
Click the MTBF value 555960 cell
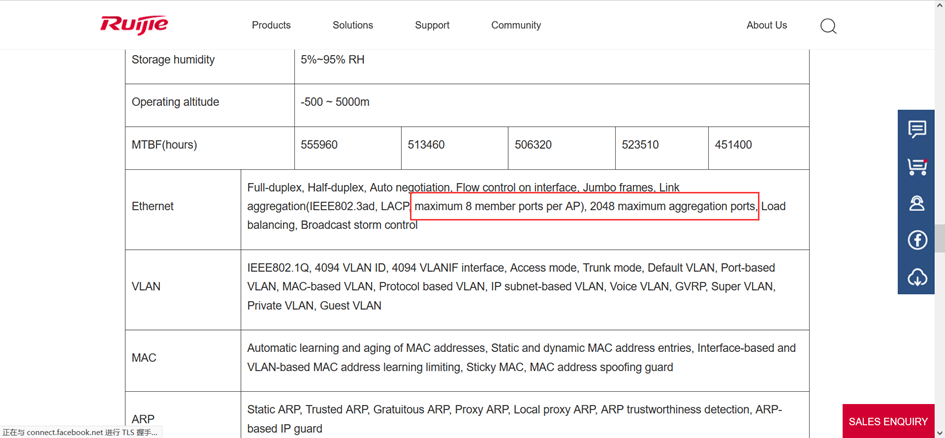(319, 145)
